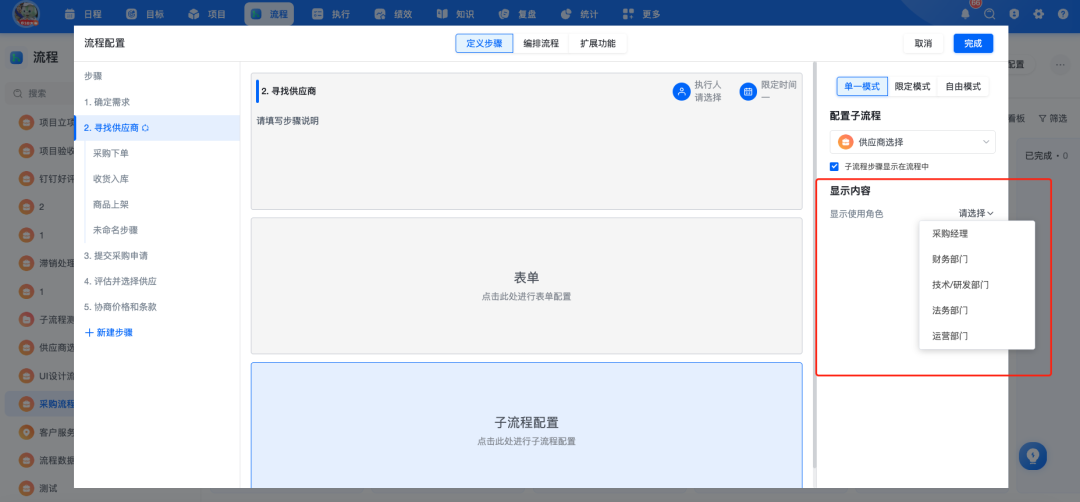Screen dimensions: 1080x502
Task: Switch to the 定义步骤 tab
Action: pyautogui.click(x=484, y=43)
